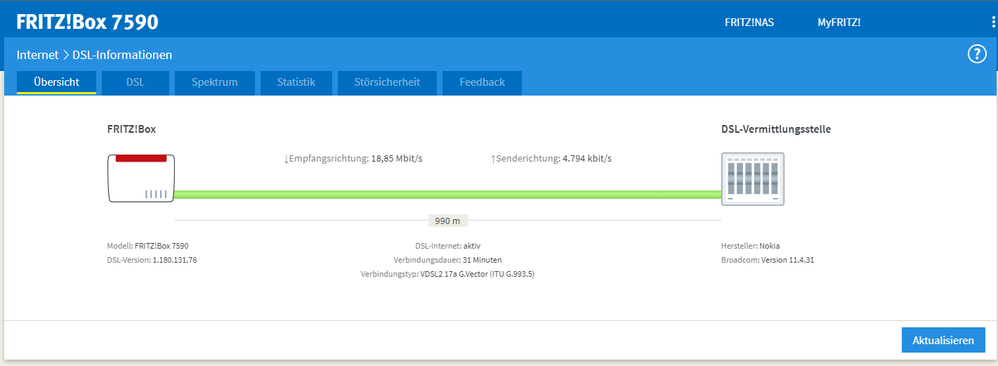Click the green DSL connection line
This screenshot has width=998, height=366.
(x=447, y=194)
